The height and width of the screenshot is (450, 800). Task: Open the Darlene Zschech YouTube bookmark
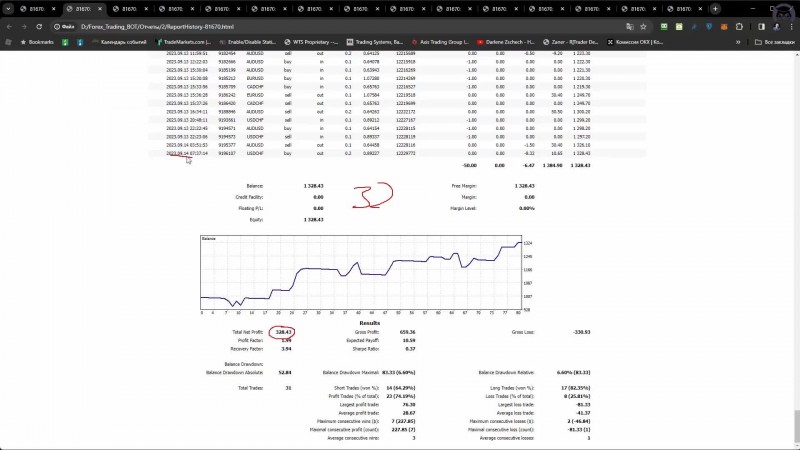(506, 42)
